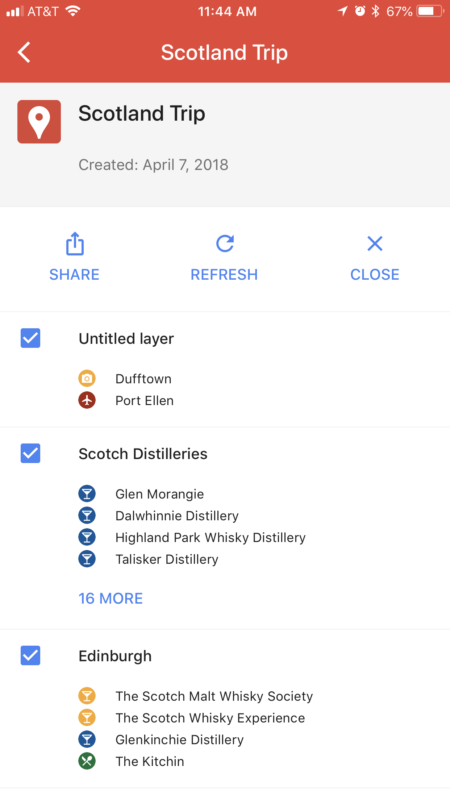Image resolution: width=450 pixels, height=800 pixels.
Task: Tap the back arrow in the header
Action: (x=24, y=52)
